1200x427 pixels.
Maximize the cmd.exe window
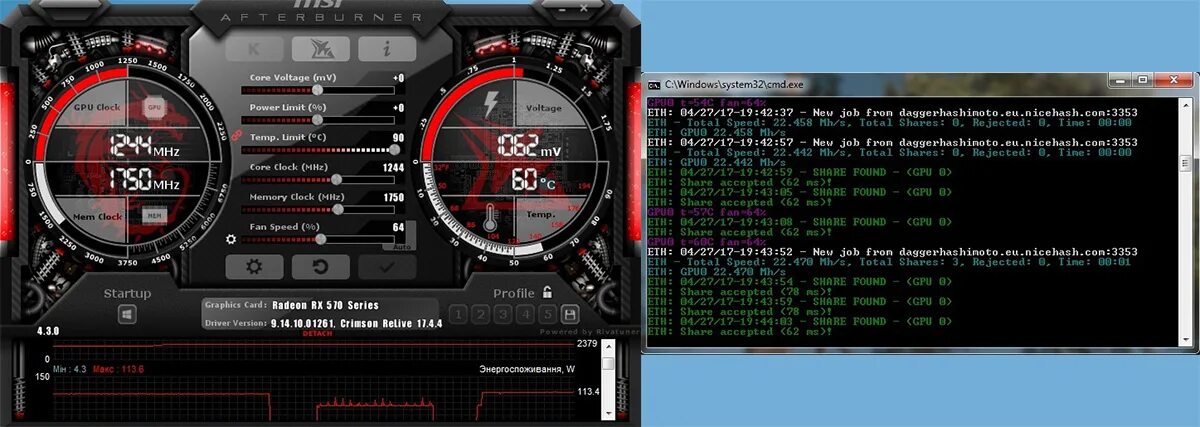point(1142,79)
